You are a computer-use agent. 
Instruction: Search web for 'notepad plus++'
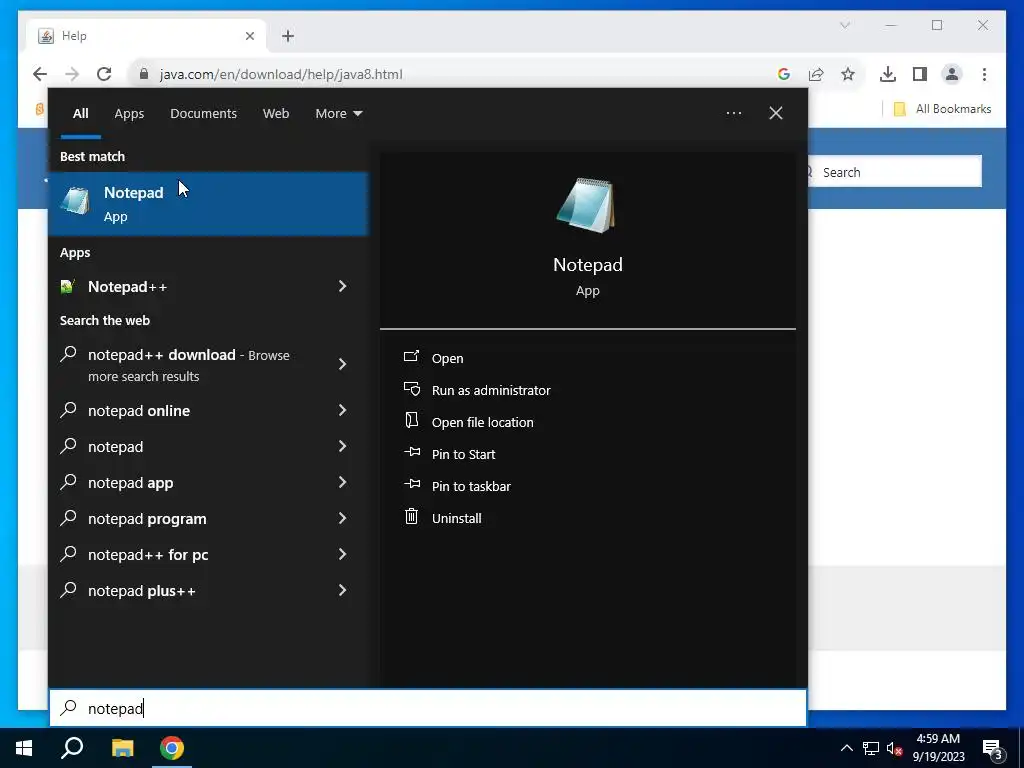pos(142,591)
